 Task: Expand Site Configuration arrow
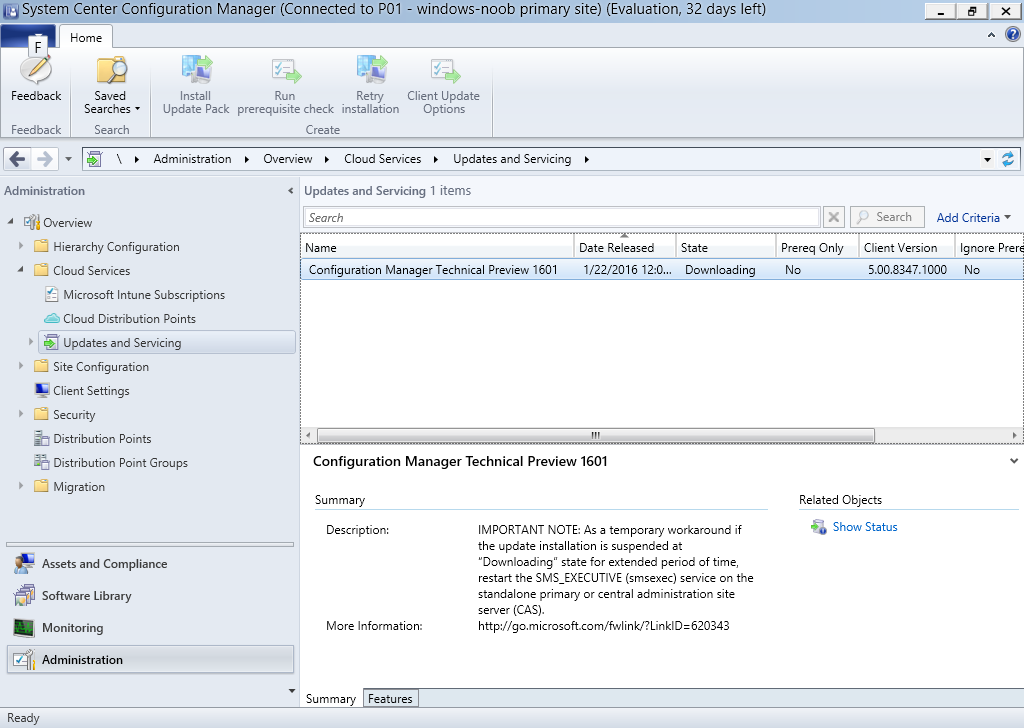point(21,366)
